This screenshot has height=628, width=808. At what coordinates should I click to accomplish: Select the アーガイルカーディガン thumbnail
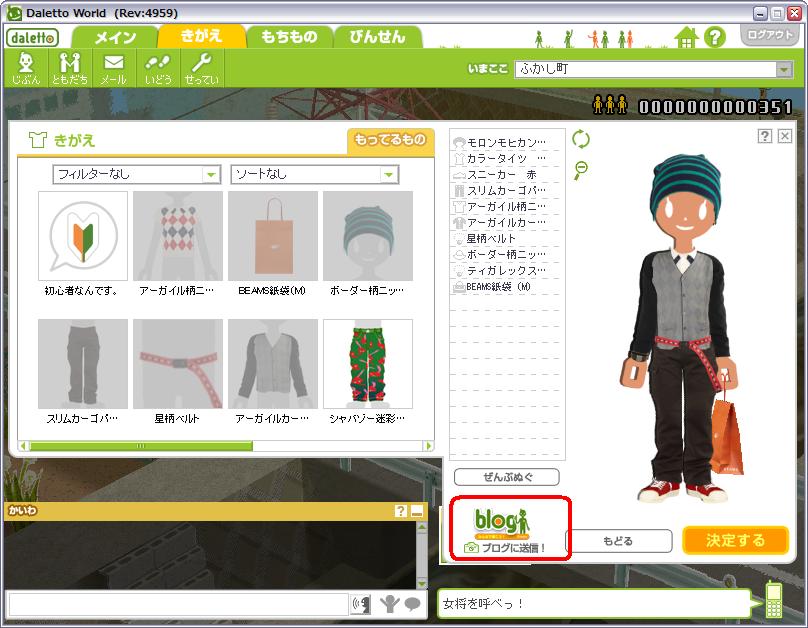(273, 364)
